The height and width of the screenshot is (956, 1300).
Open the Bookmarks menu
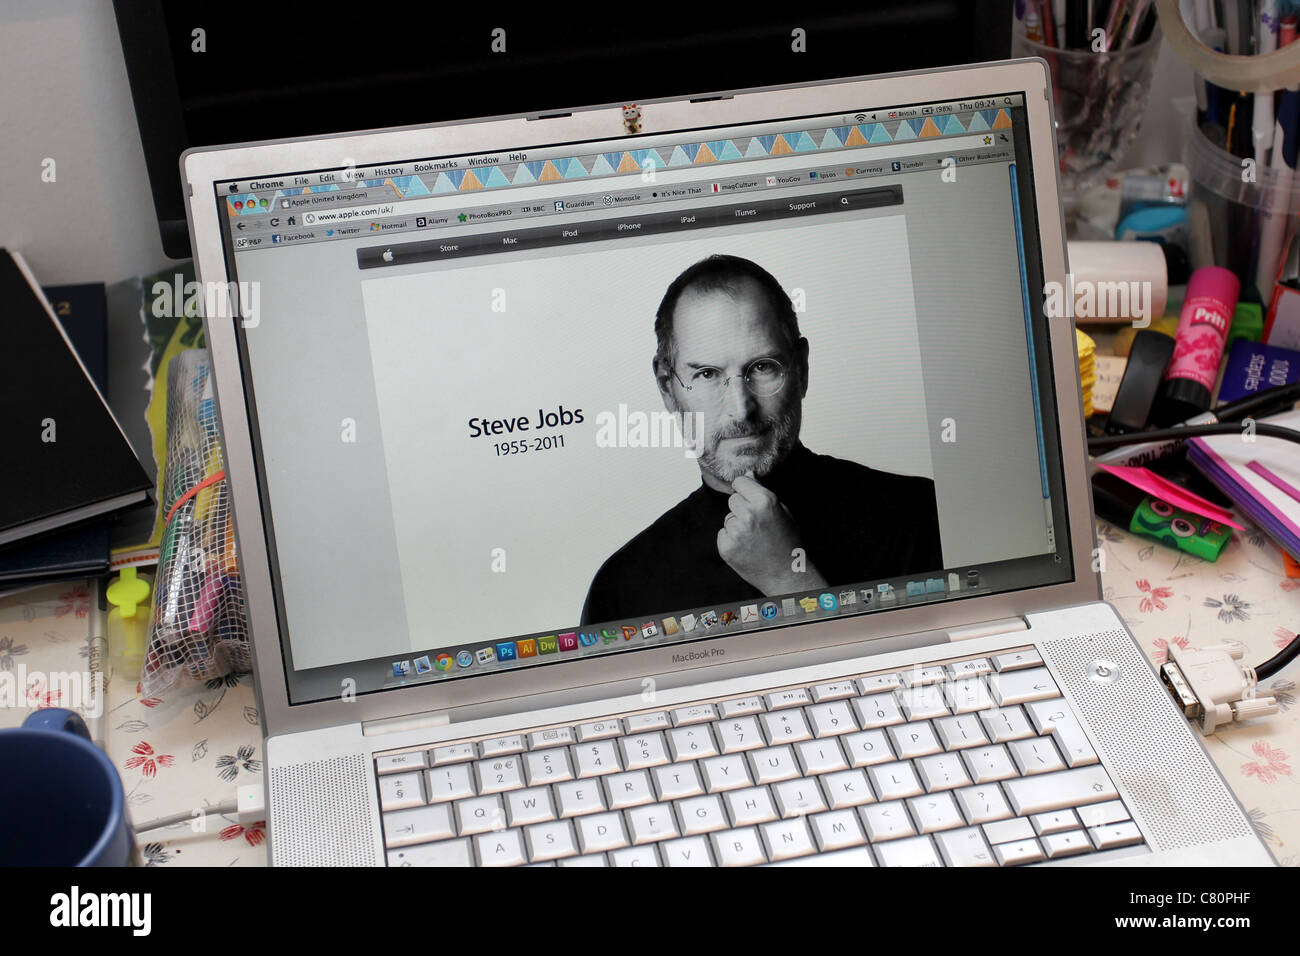coord(435,166)
